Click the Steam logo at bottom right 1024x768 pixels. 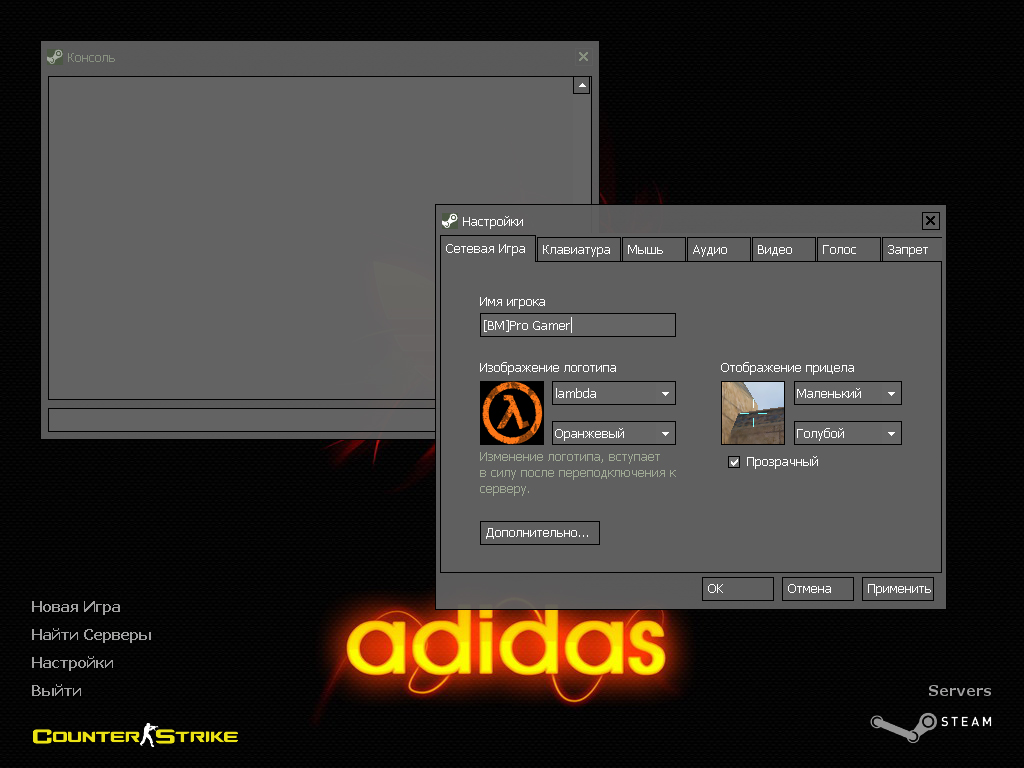pyautogui.click(x=931, y=726)
